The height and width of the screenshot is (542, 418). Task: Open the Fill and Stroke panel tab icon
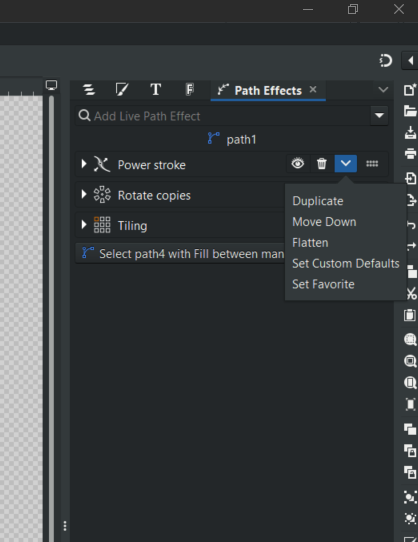click(x=122, y=90)
